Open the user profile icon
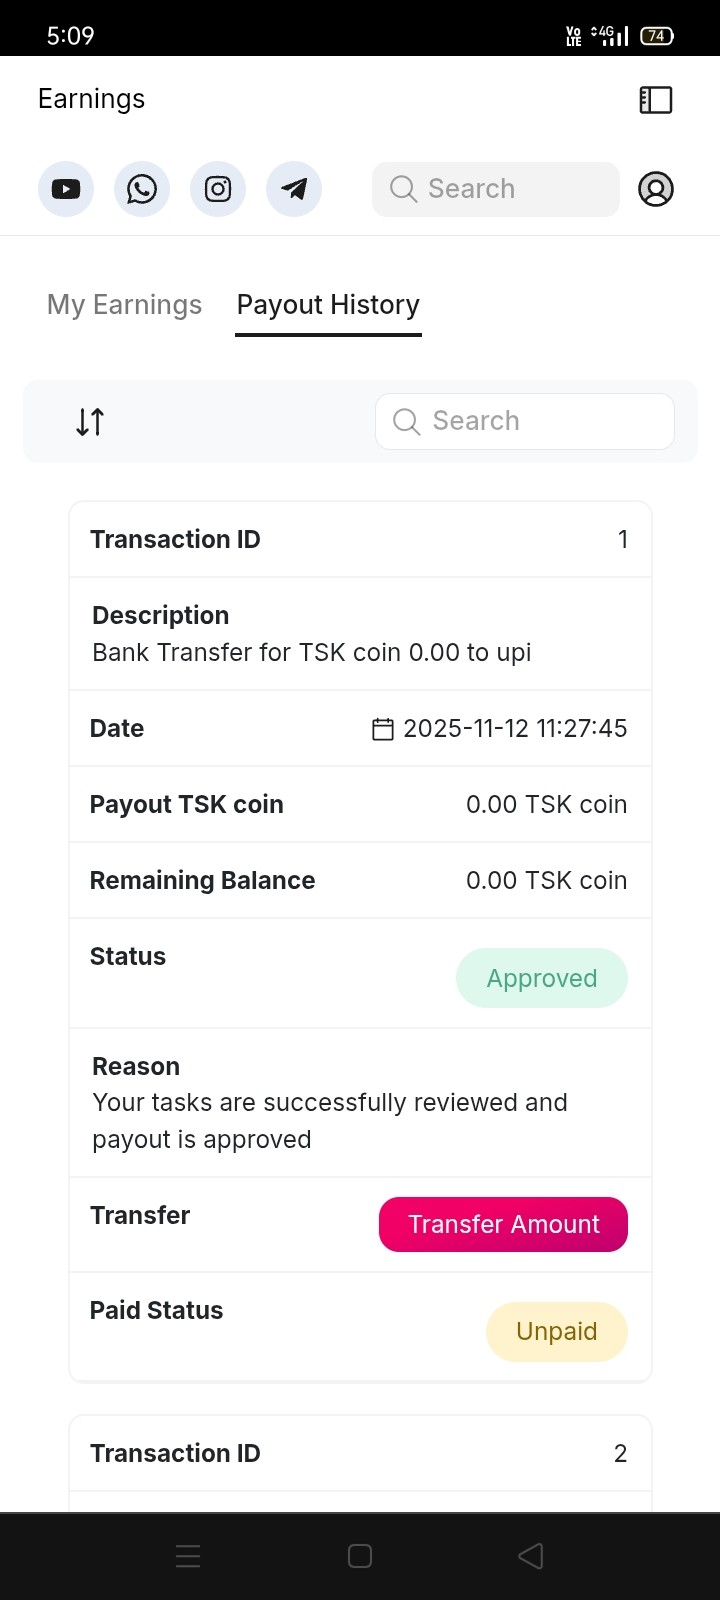 (656, 189)
